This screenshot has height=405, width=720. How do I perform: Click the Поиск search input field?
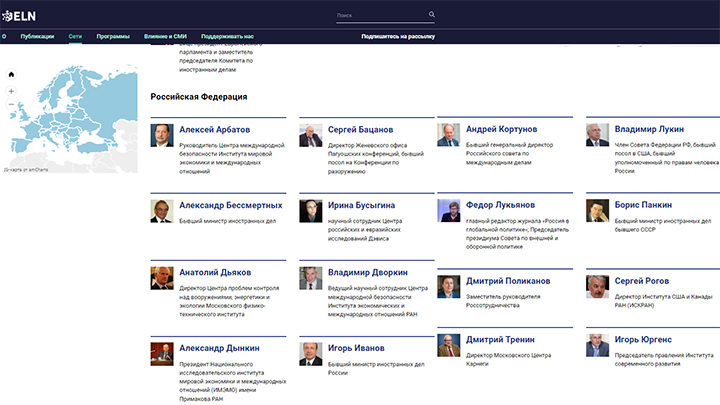tap(380, 15)
